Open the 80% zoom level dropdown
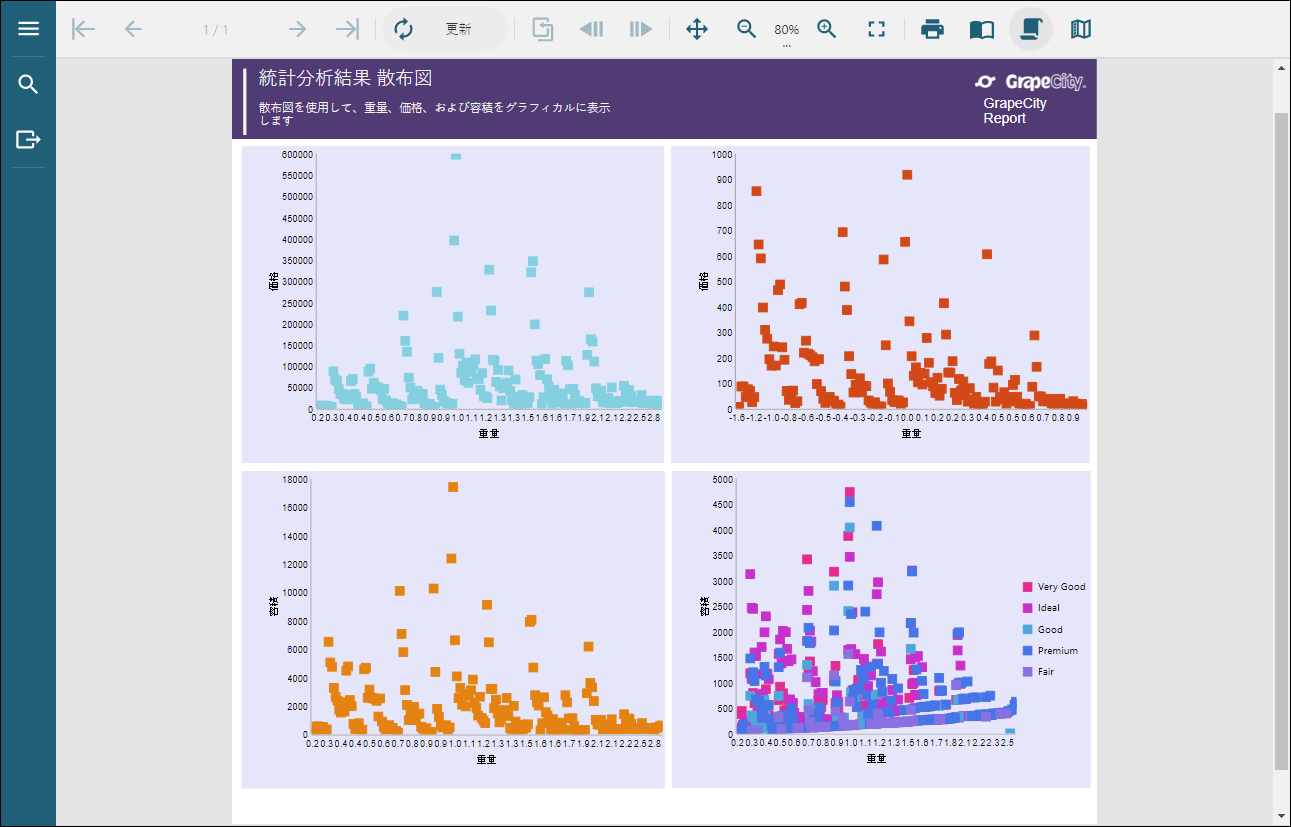The width and height of the screenshot is (1291, 827). coord(787,31)
